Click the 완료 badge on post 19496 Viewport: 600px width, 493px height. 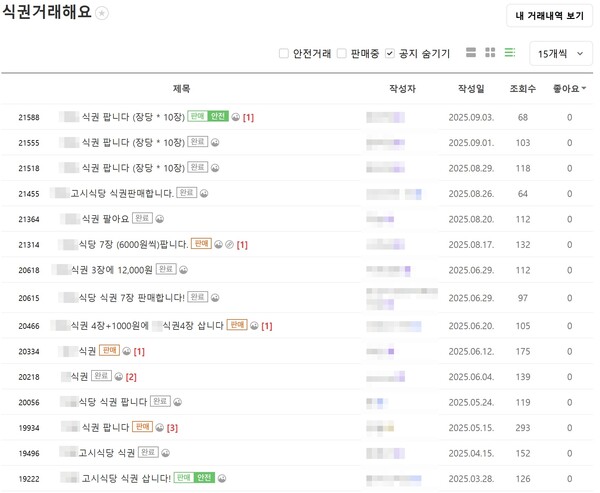(x=148, y=452)
